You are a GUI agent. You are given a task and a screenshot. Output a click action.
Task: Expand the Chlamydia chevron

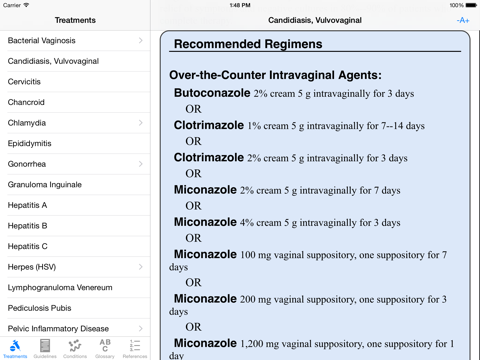click(x=141, y=123)
